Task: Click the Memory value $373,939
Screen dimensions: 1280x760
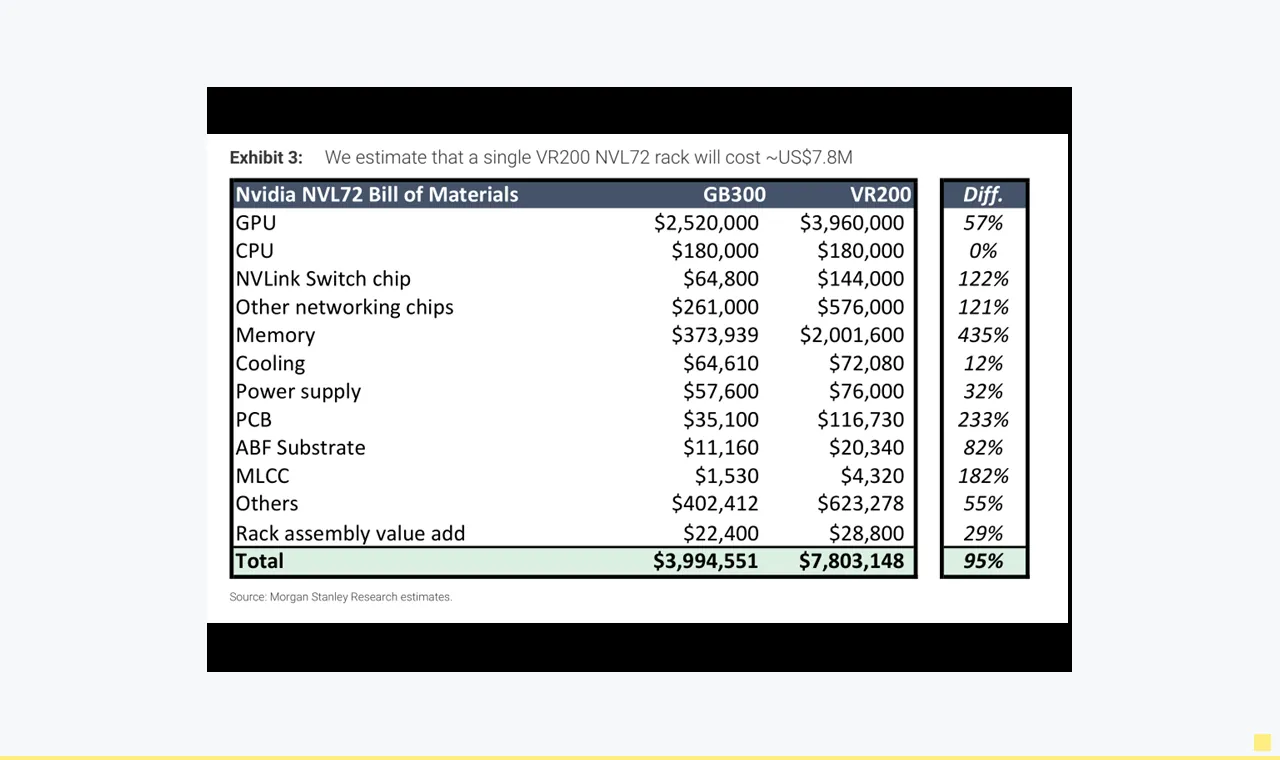Action: 715,335
